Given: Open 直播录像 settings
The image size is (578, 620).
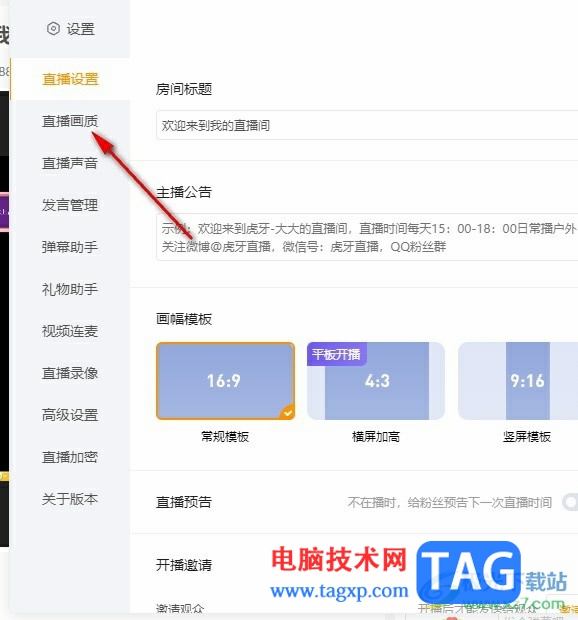Looking at the screenshot, I should 70,373.
